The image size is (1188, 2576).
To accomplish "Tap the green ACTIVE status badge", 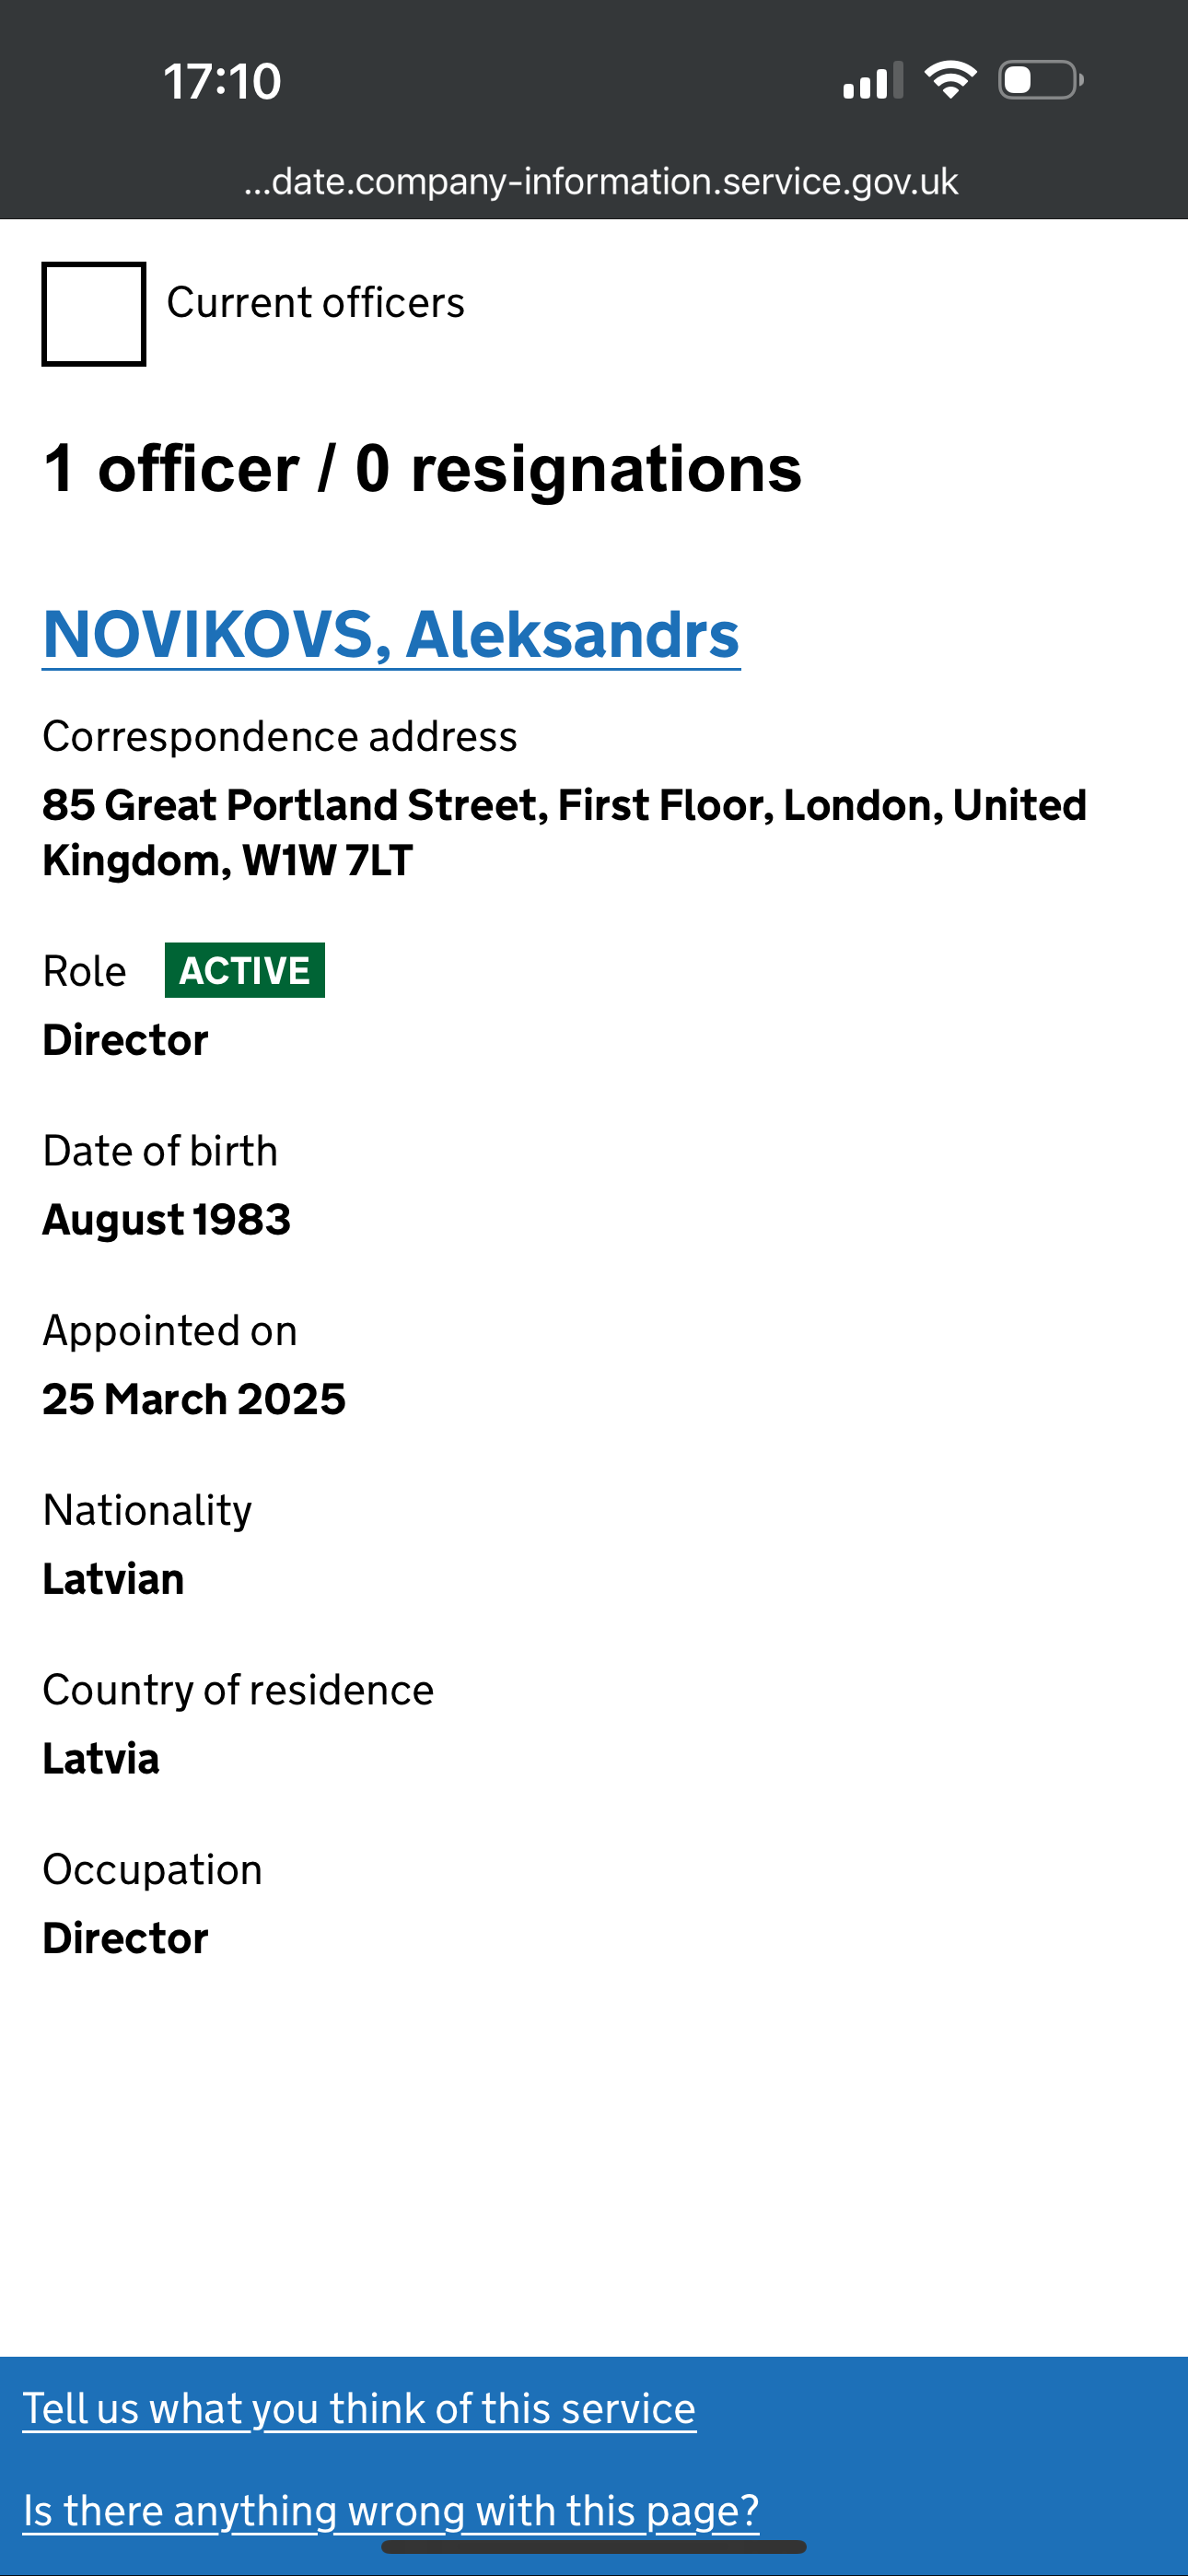I will 245,970.
